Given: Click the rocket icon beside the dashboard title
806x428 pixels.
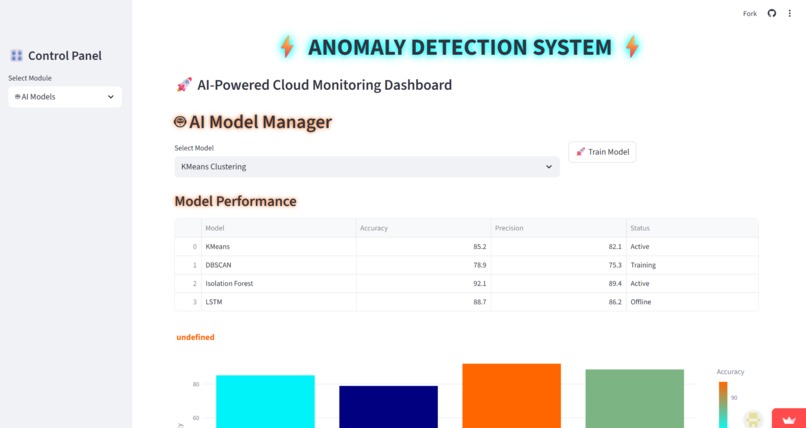Looking at the screenshot, I should pos(184,85).
